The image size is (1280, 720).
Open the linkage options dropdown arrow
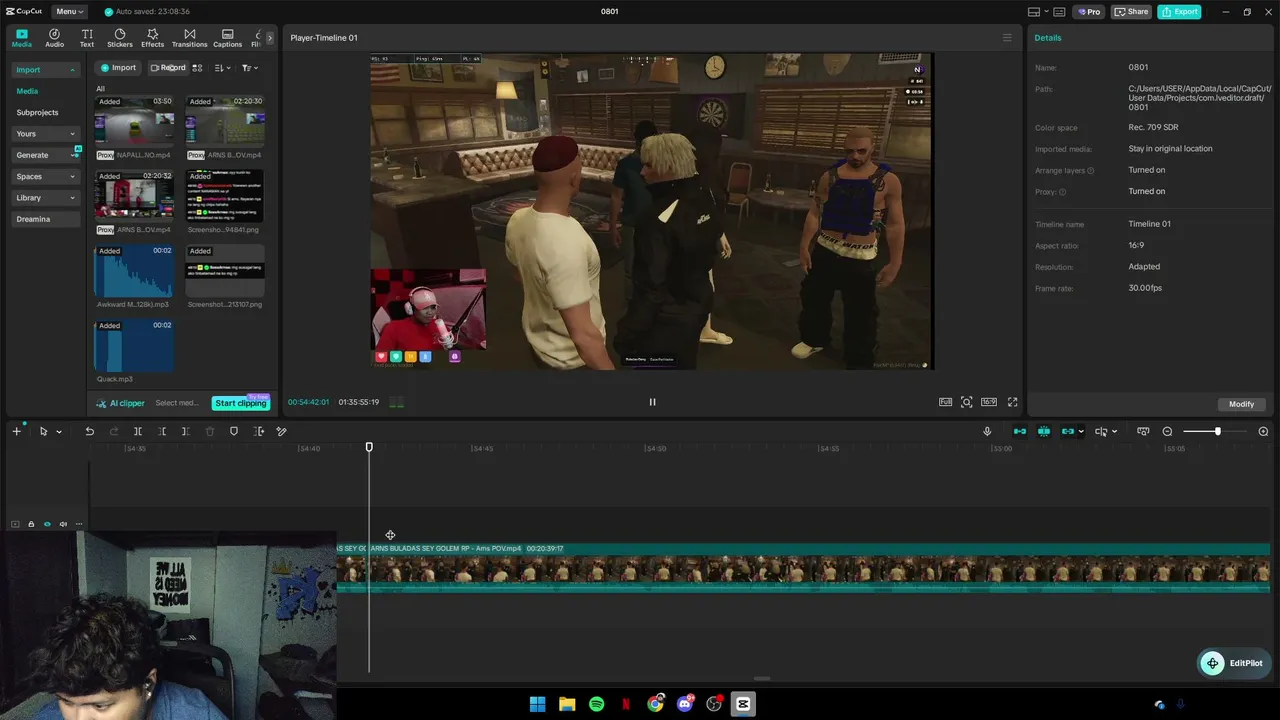[x=1081, y=432]
